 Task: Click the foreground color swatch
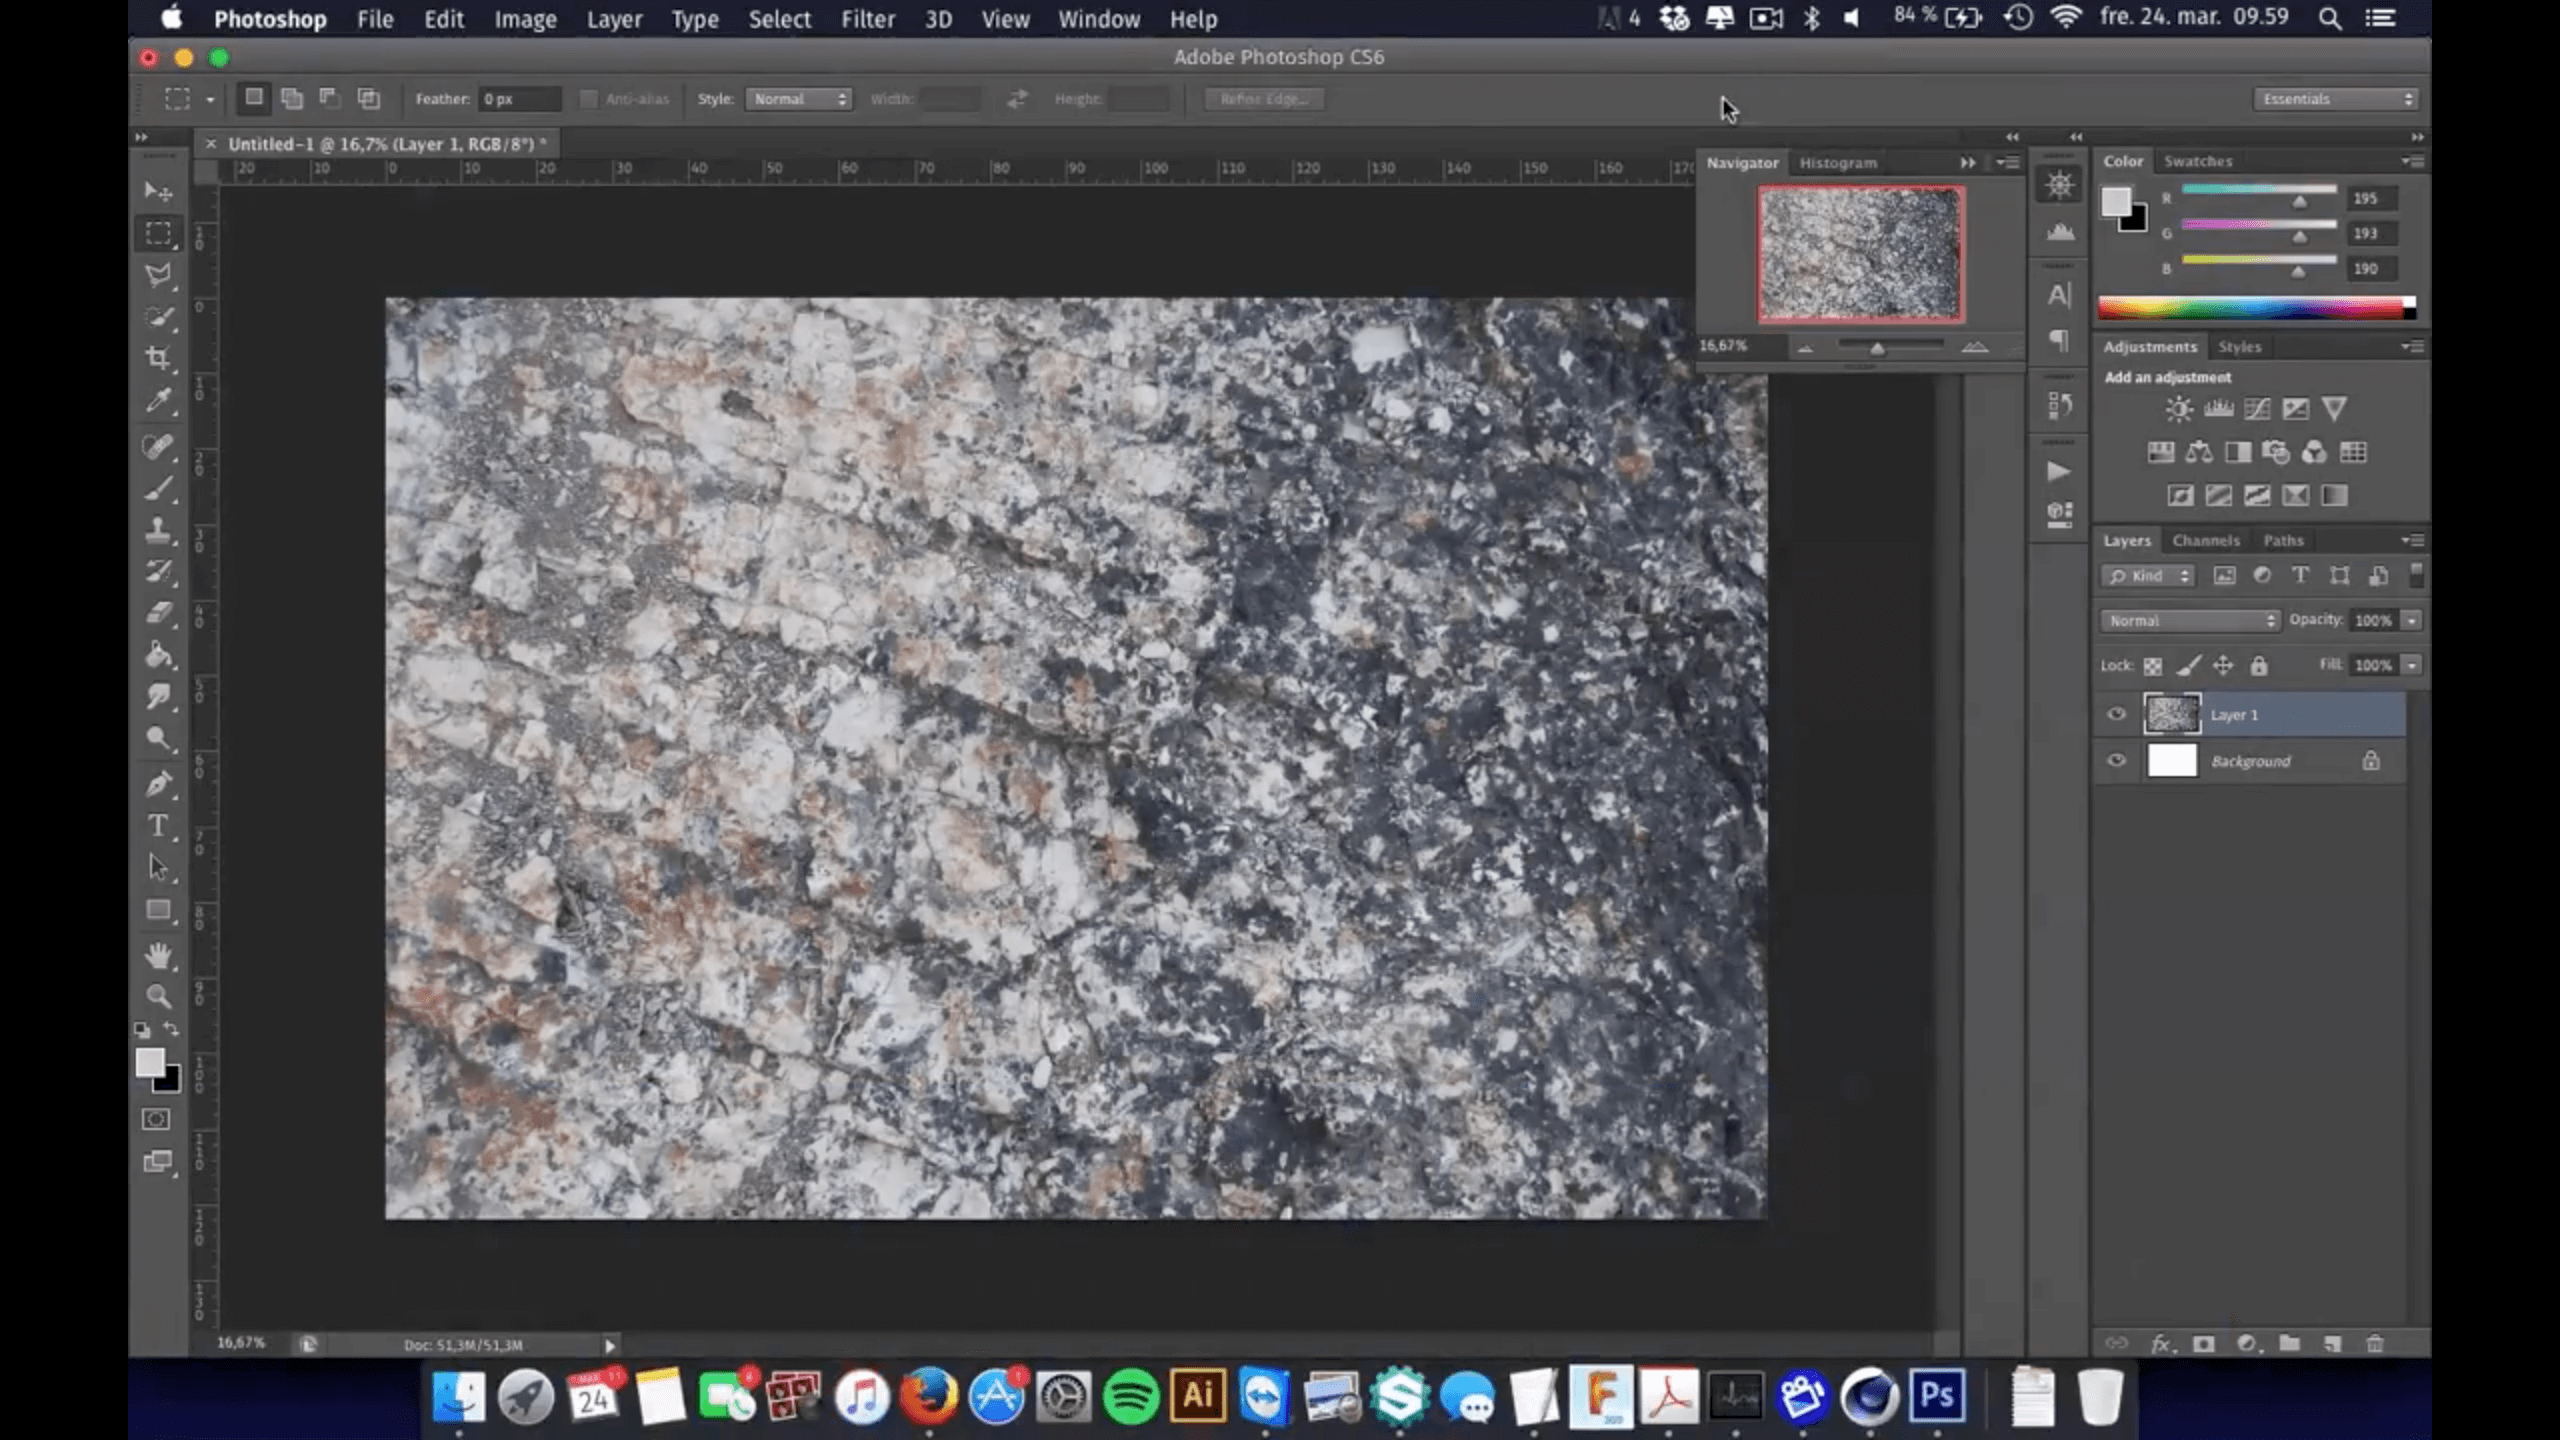[150, 1063]
